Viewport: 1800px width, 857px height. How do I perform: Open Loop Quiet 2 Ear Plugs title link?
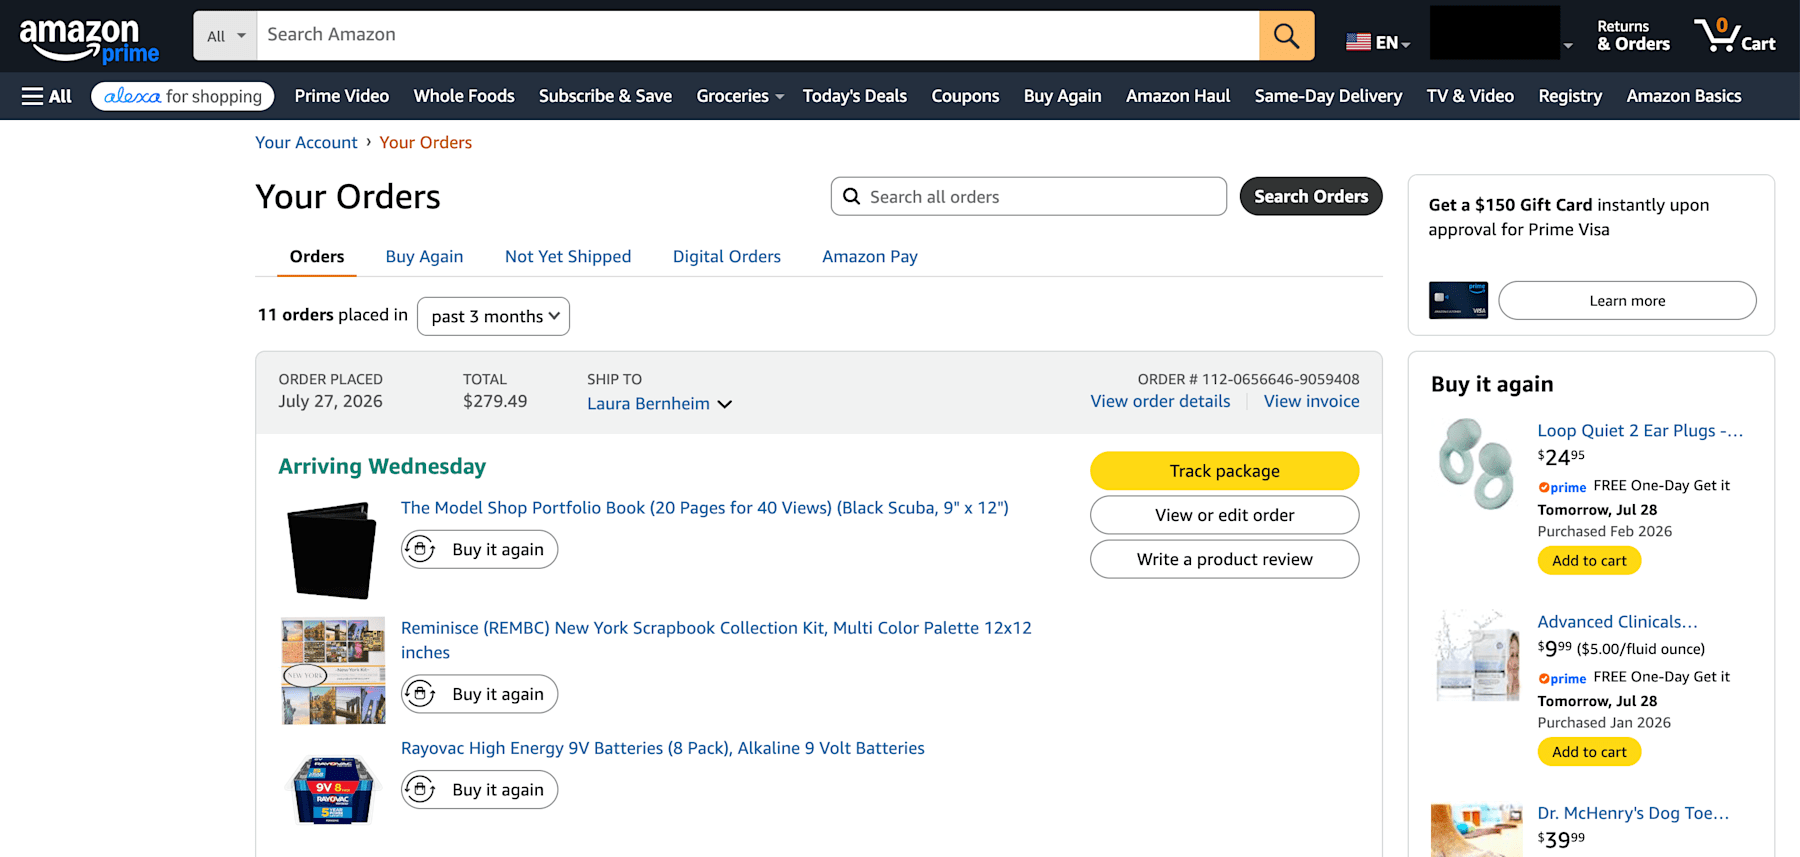tap(1640, 430)
